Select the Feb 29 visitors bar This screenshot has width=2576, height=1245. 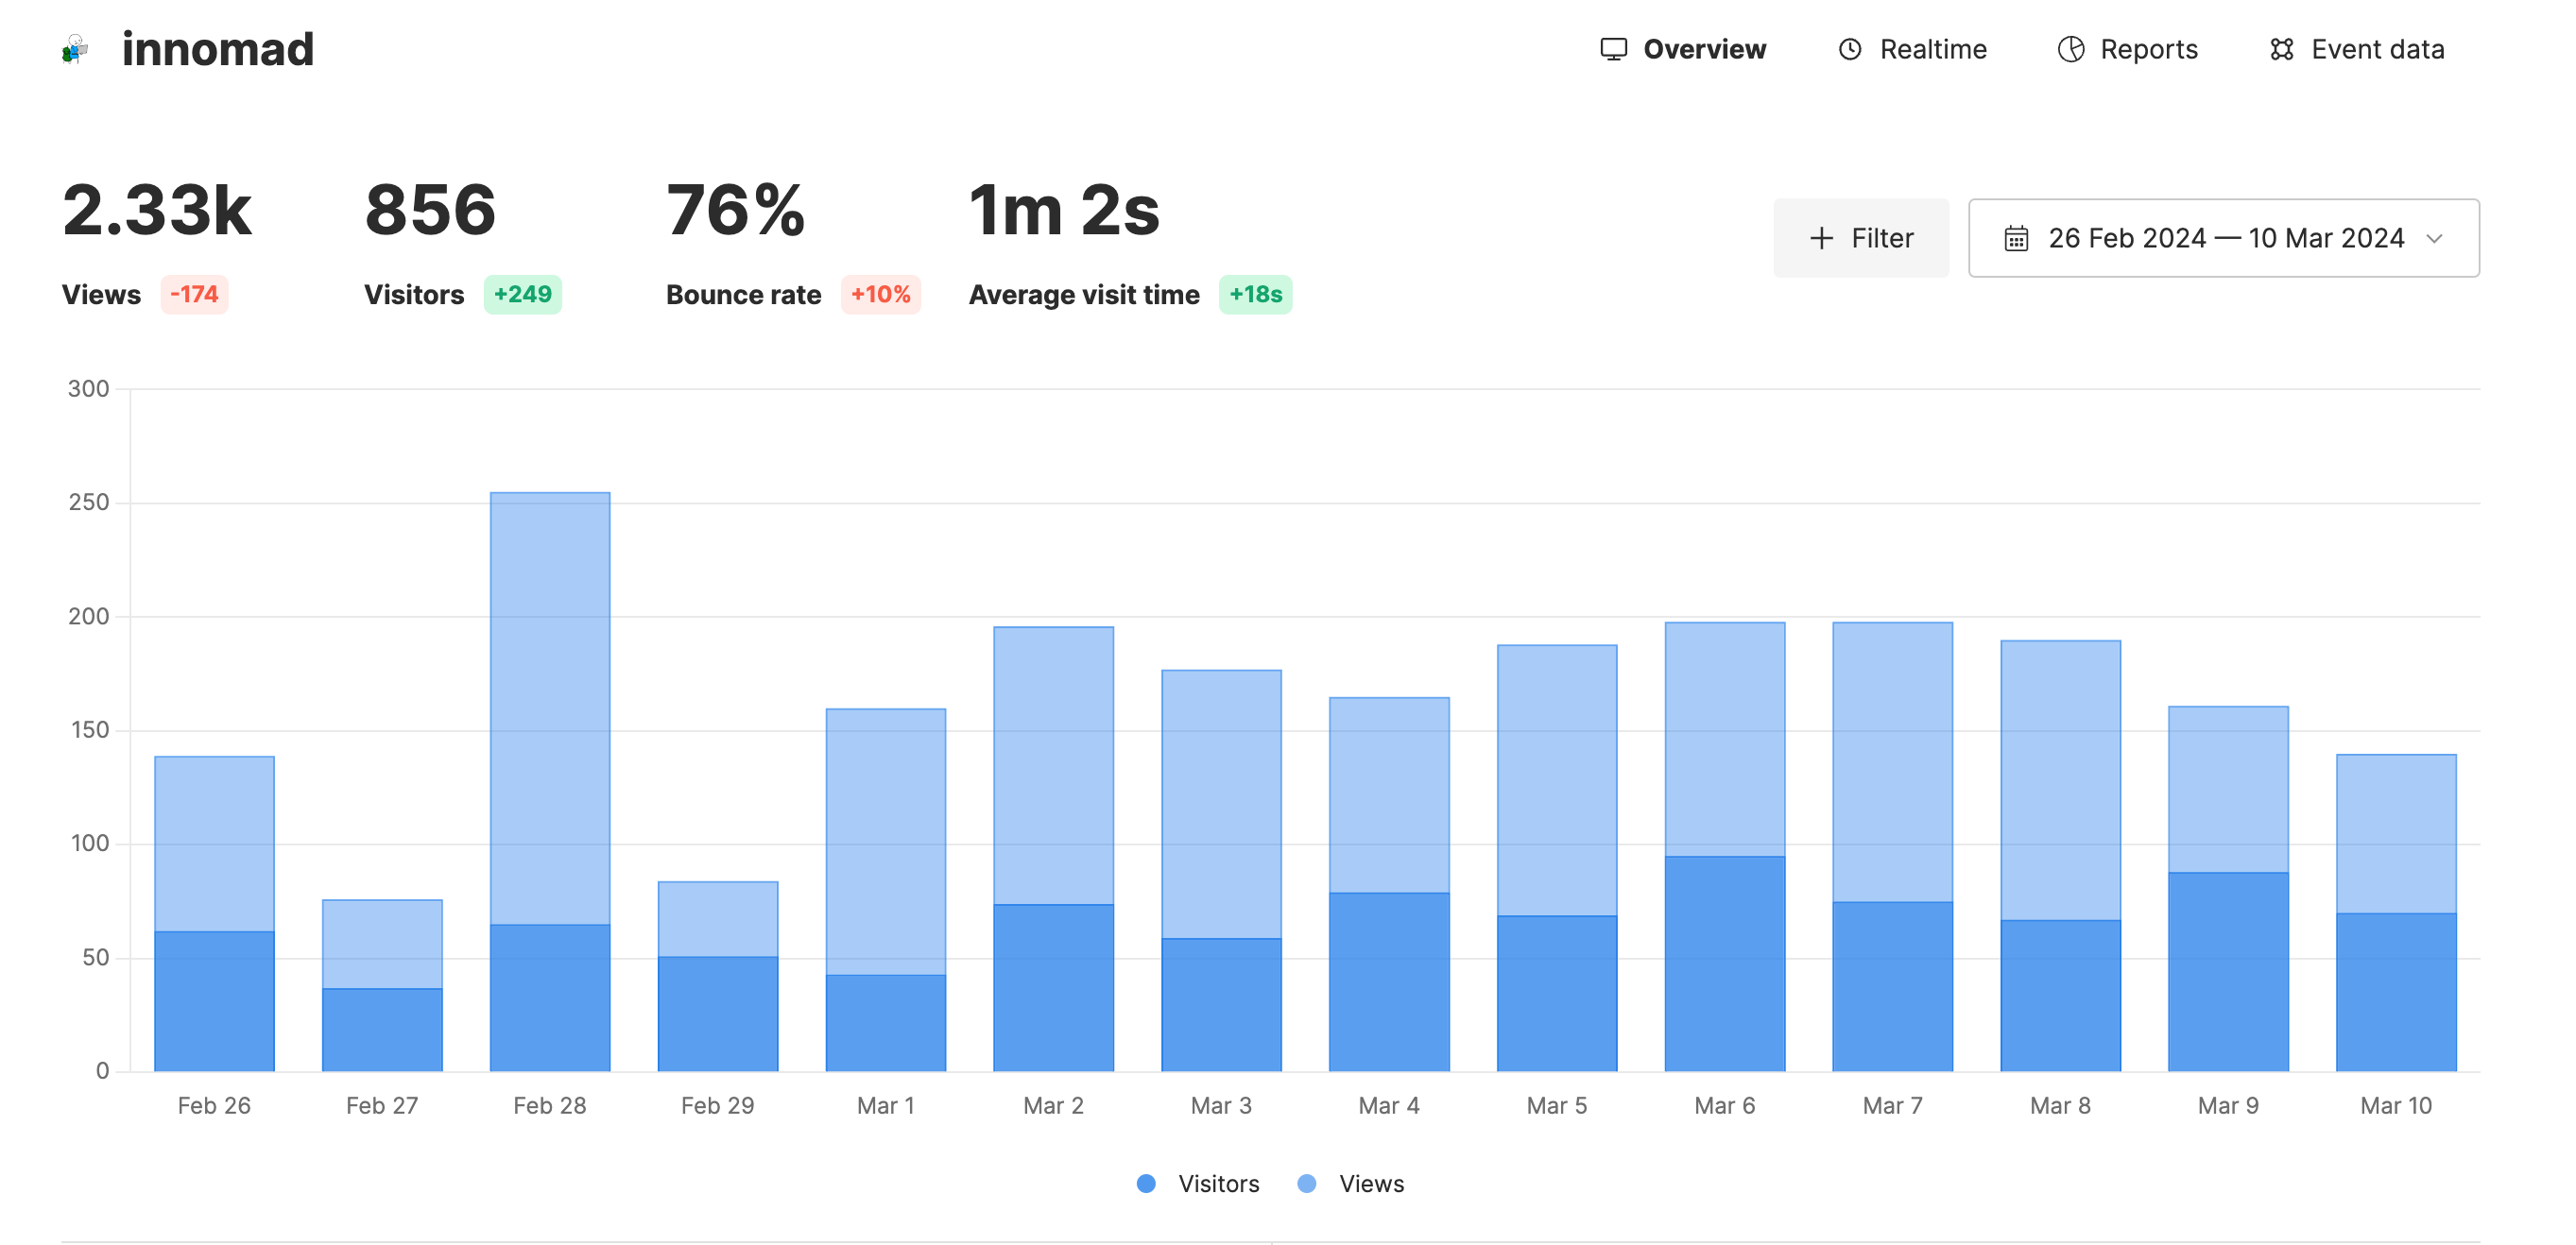pyautogui.click(x=718, y=1013)
